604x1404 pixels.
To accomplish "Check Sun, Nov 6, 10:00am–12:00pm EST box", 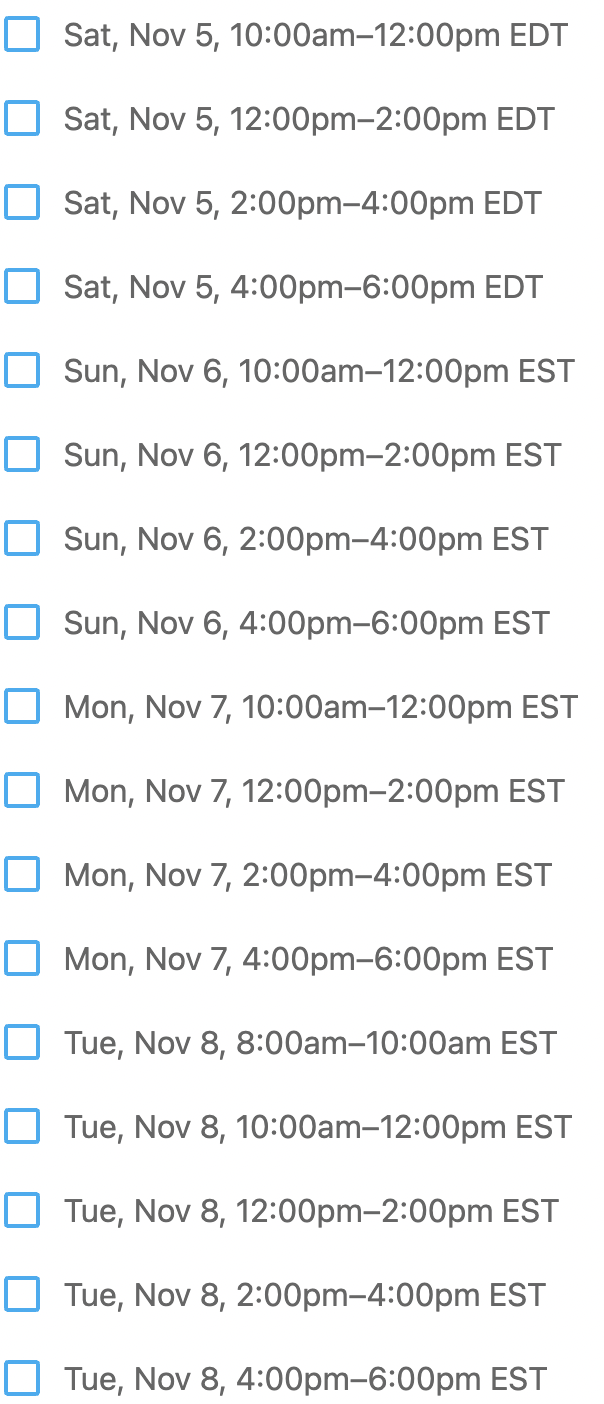I will tap(22, 371).
